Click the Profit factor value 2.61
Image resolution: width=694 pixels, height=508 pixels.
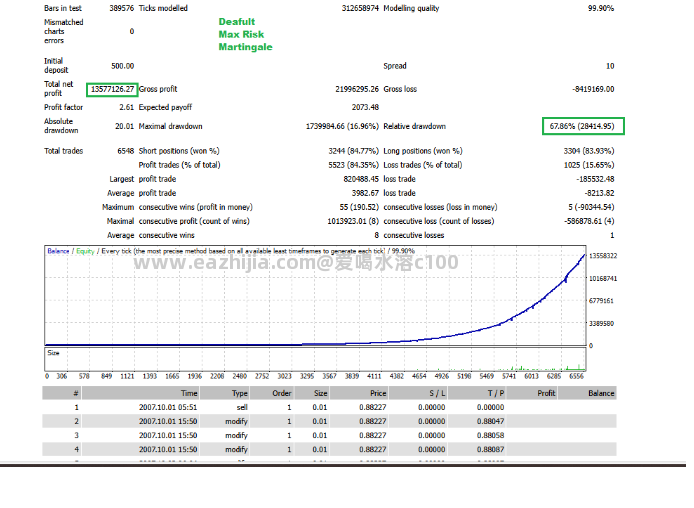pyautogui.click(x=127, y=108)
